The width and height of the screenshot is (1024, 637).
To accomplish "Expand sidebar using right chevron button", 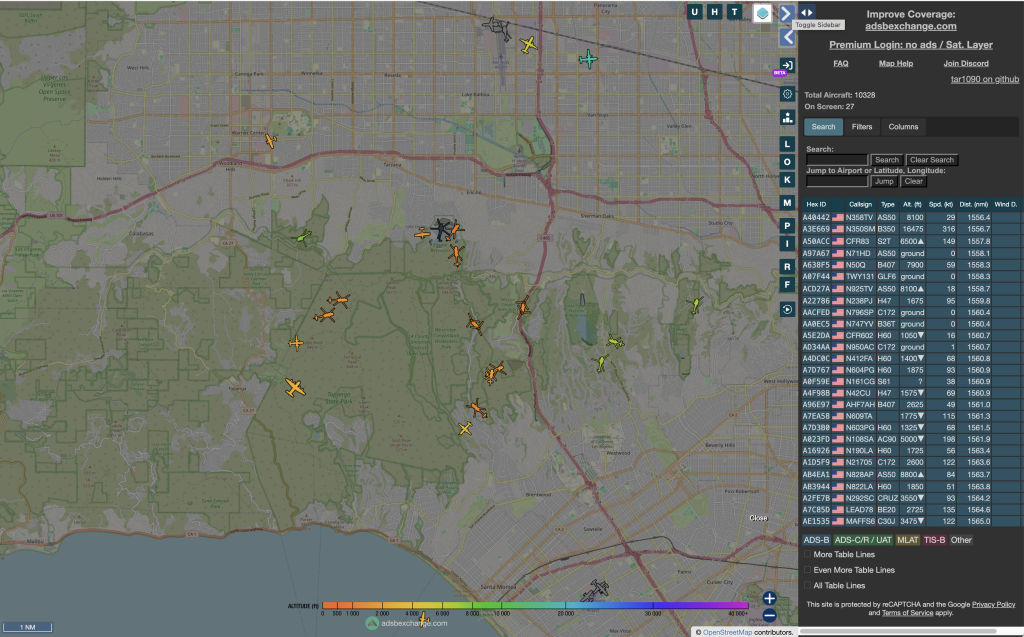I will pyautogui.click(x=787, y=13).
